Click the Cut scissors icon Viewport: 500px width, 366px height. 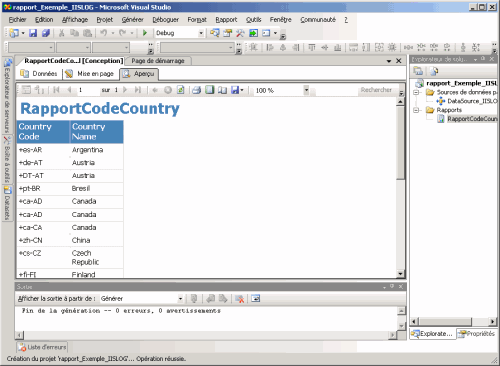click(61, 33)
